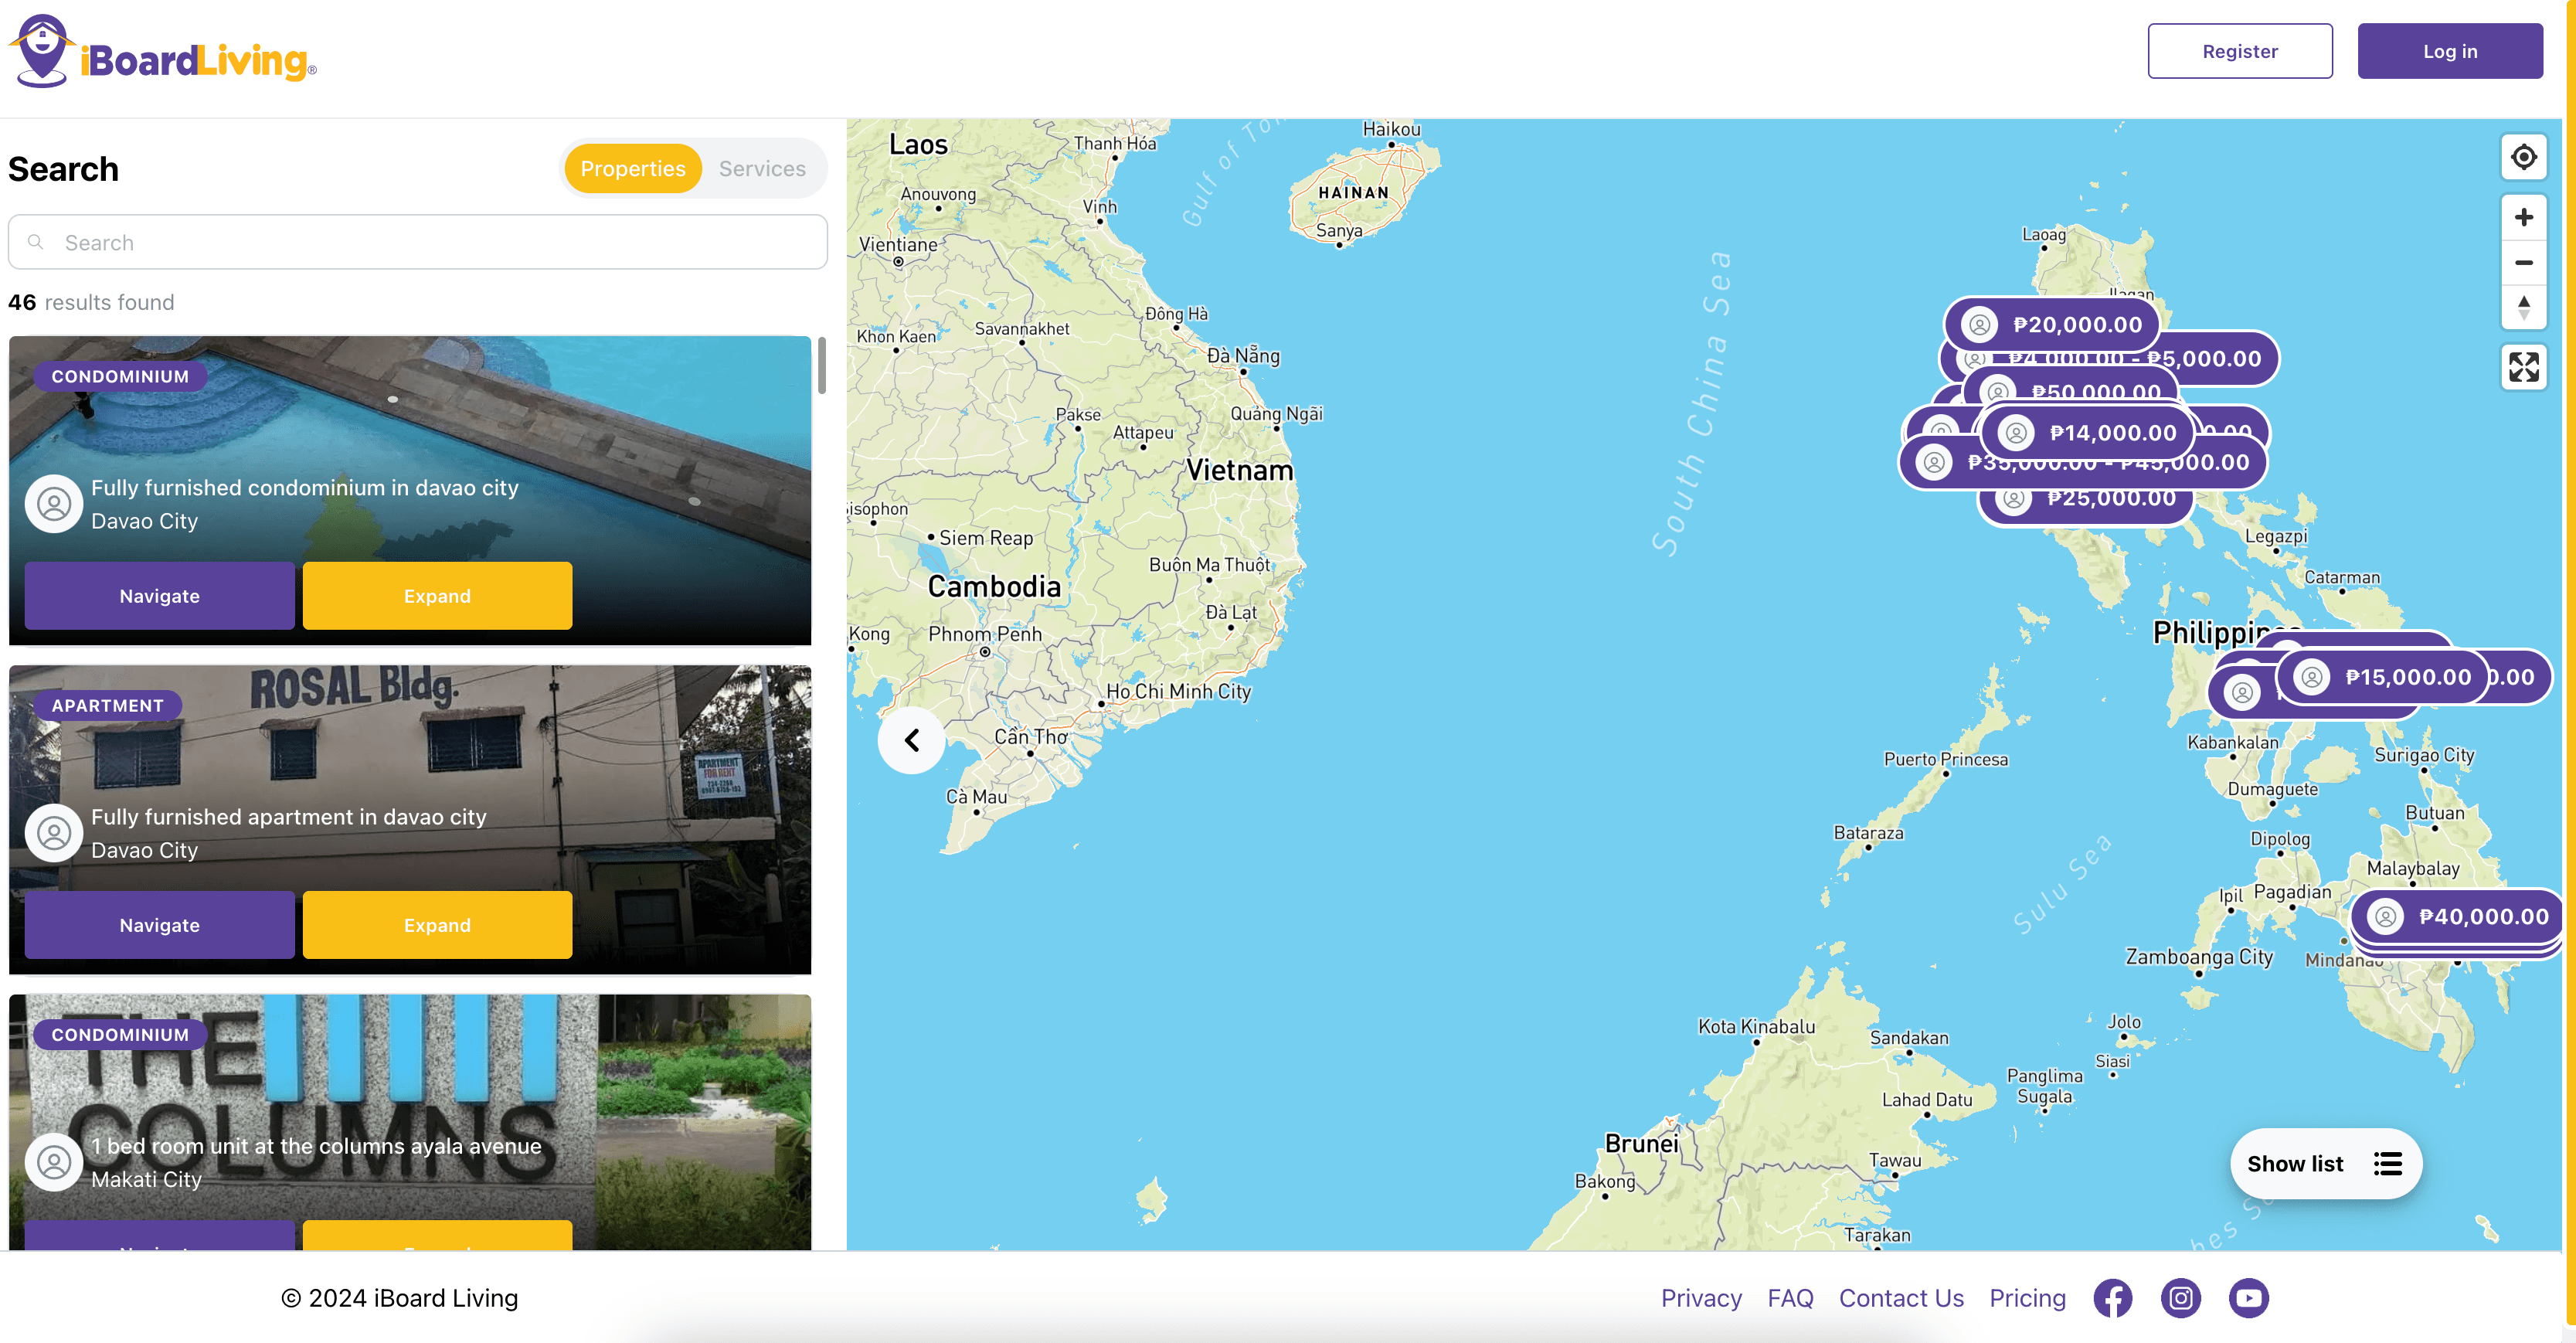Select the ₱14,000.00 map marker
The image size is (2576, 1343).
point(2087,433)
